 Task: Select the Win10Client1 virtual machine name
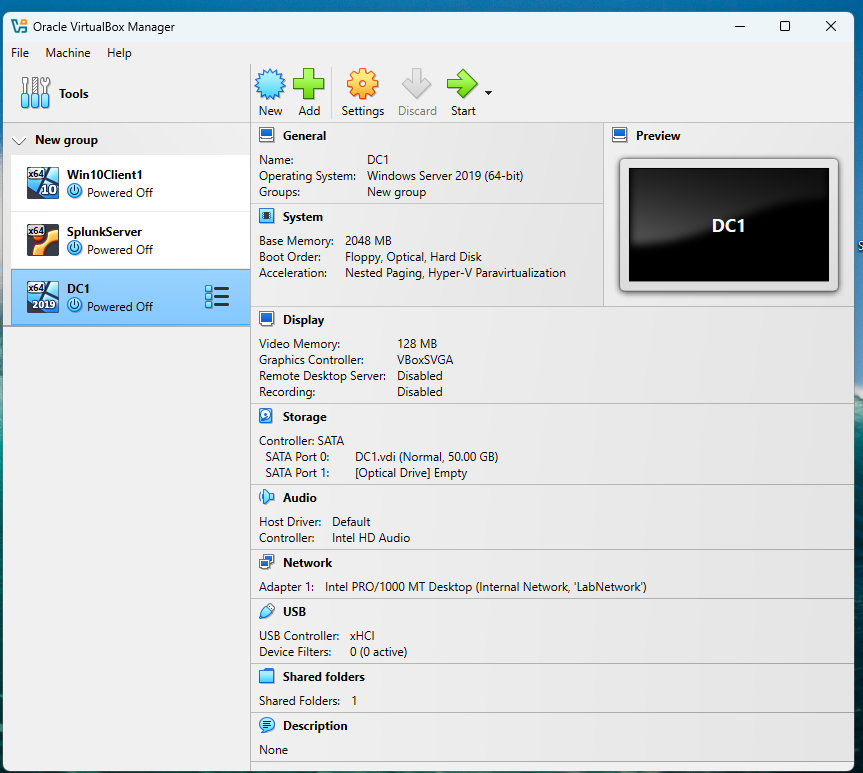[x=105, y=175]
